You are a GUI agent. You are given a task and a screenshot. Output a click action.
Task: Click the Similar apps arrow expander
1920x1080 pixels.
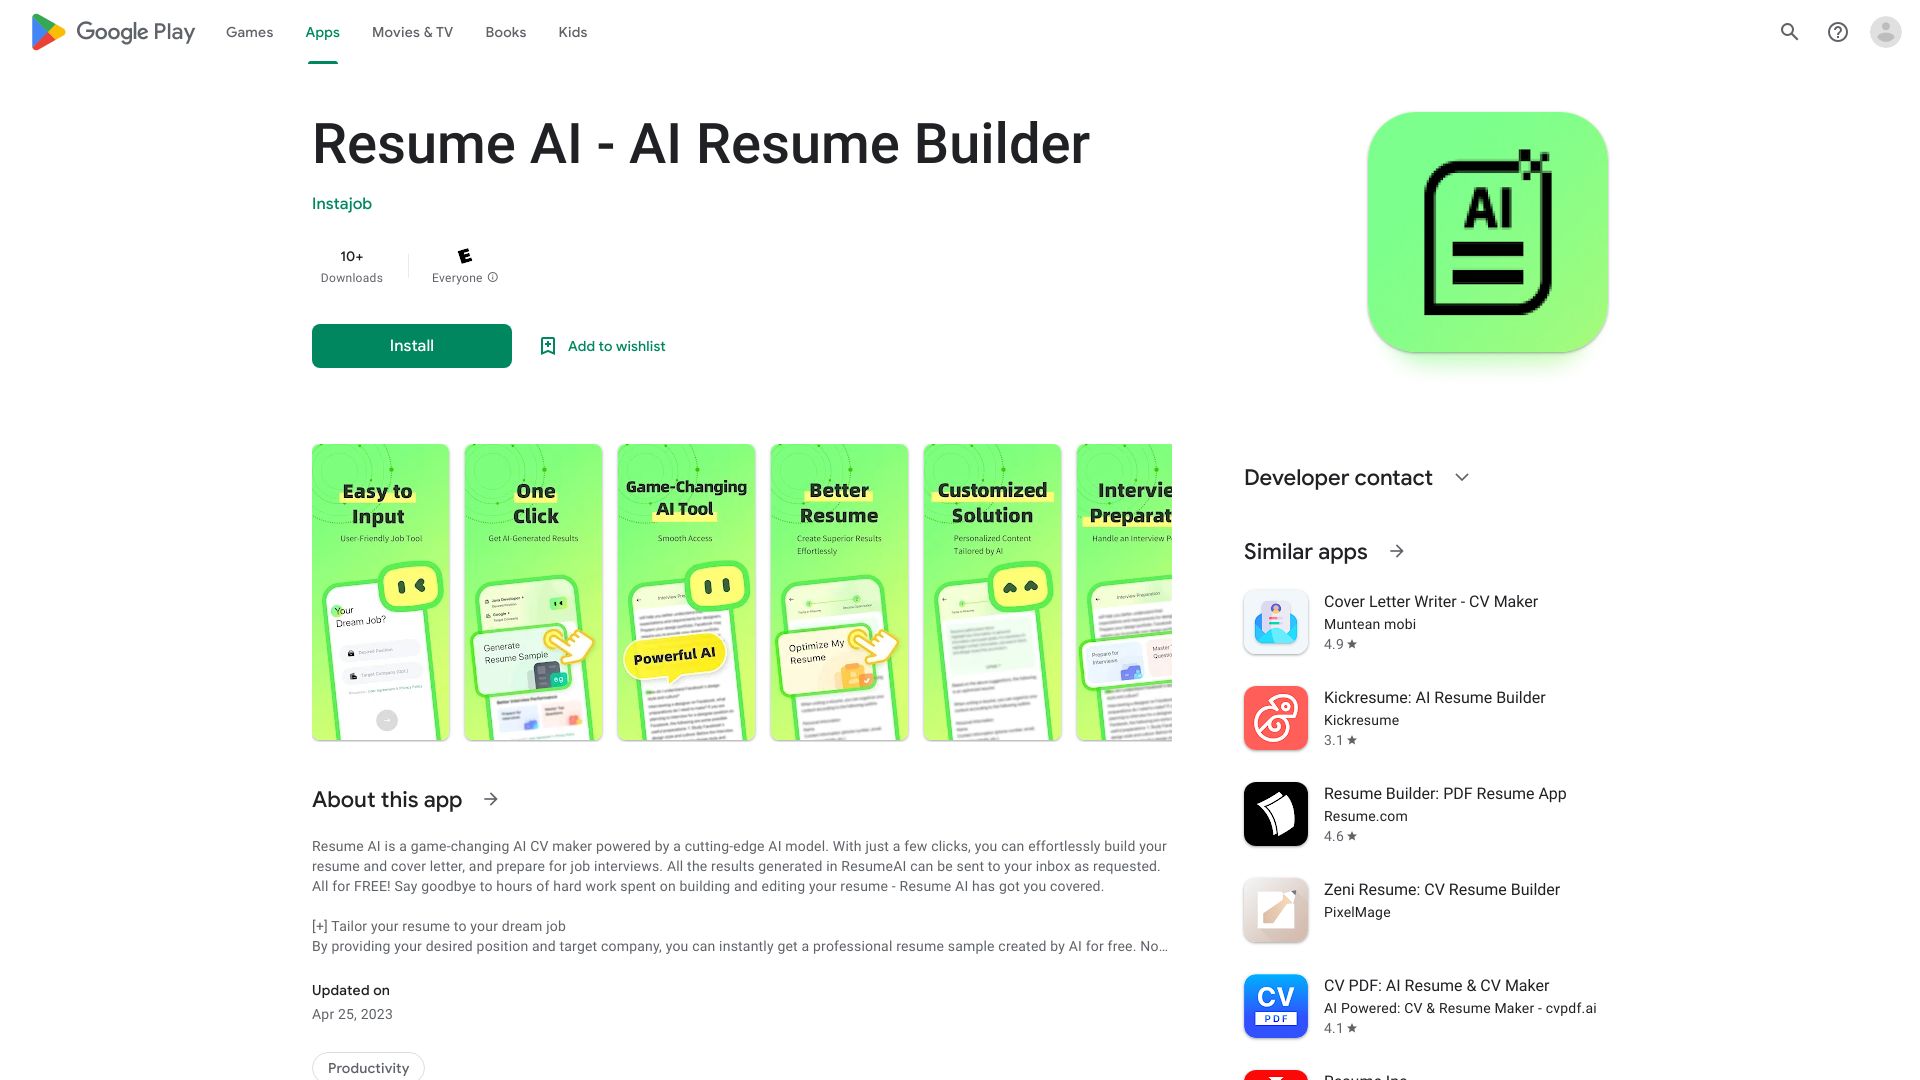tap(1396, 551)
